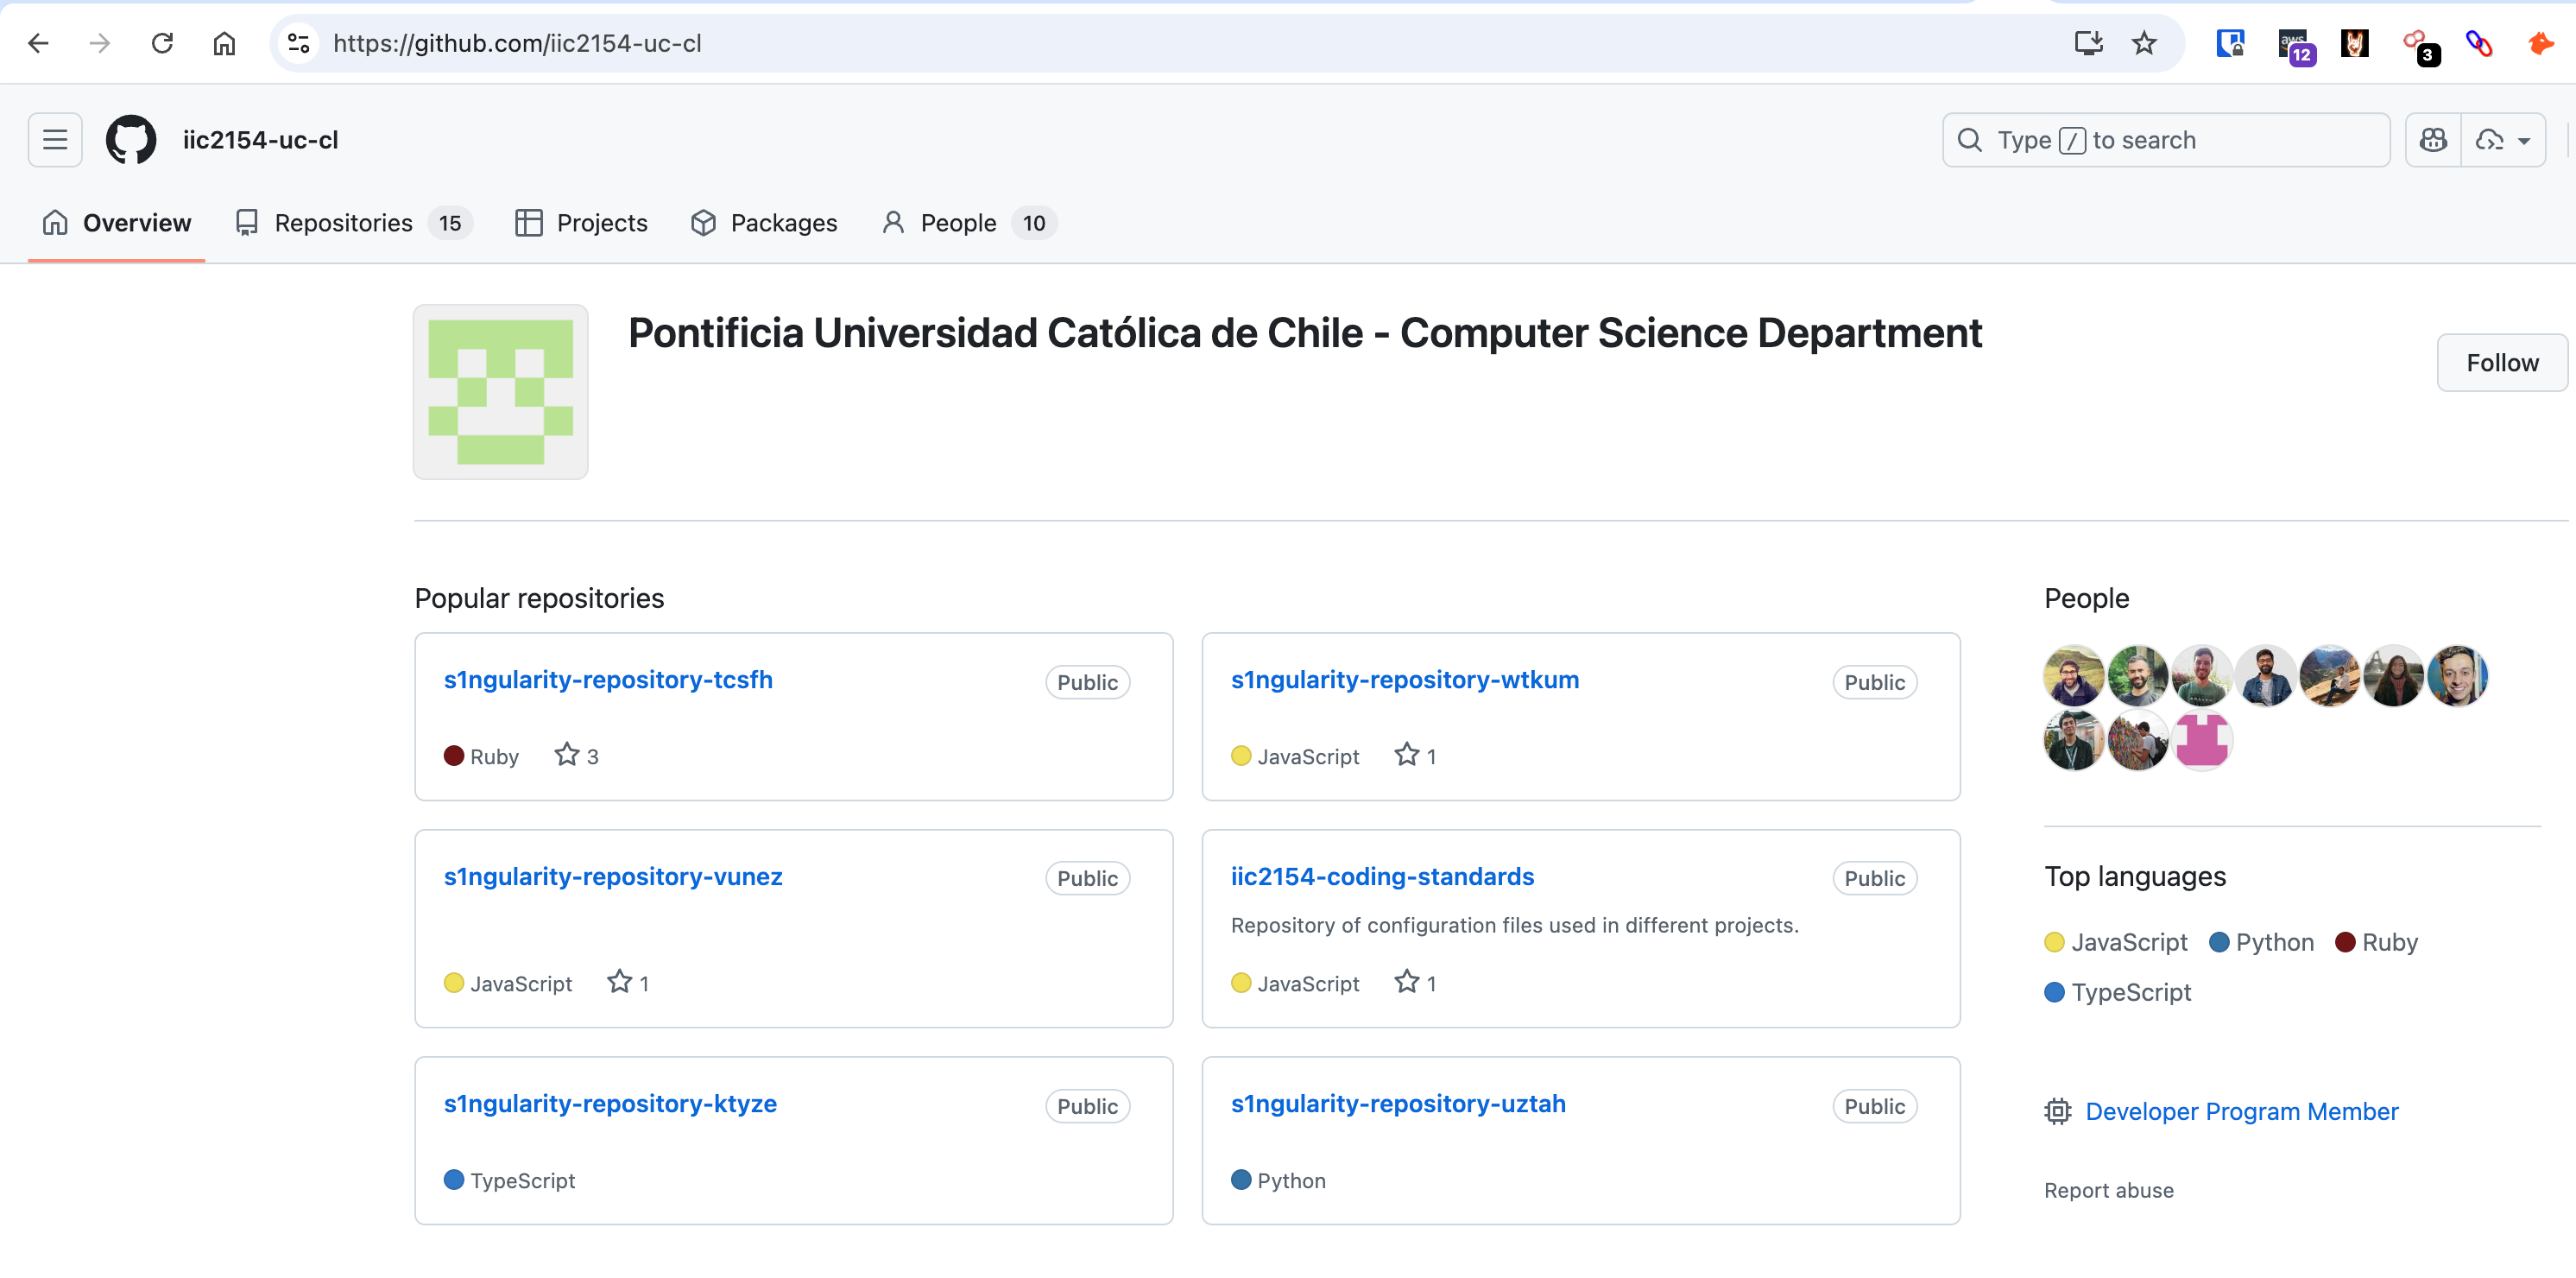The height and width of the screenshot is (1278, 2576).
Task: Filter by TypeScript in Top languages
Action: pyautogui.click(x=2118, y=992)
